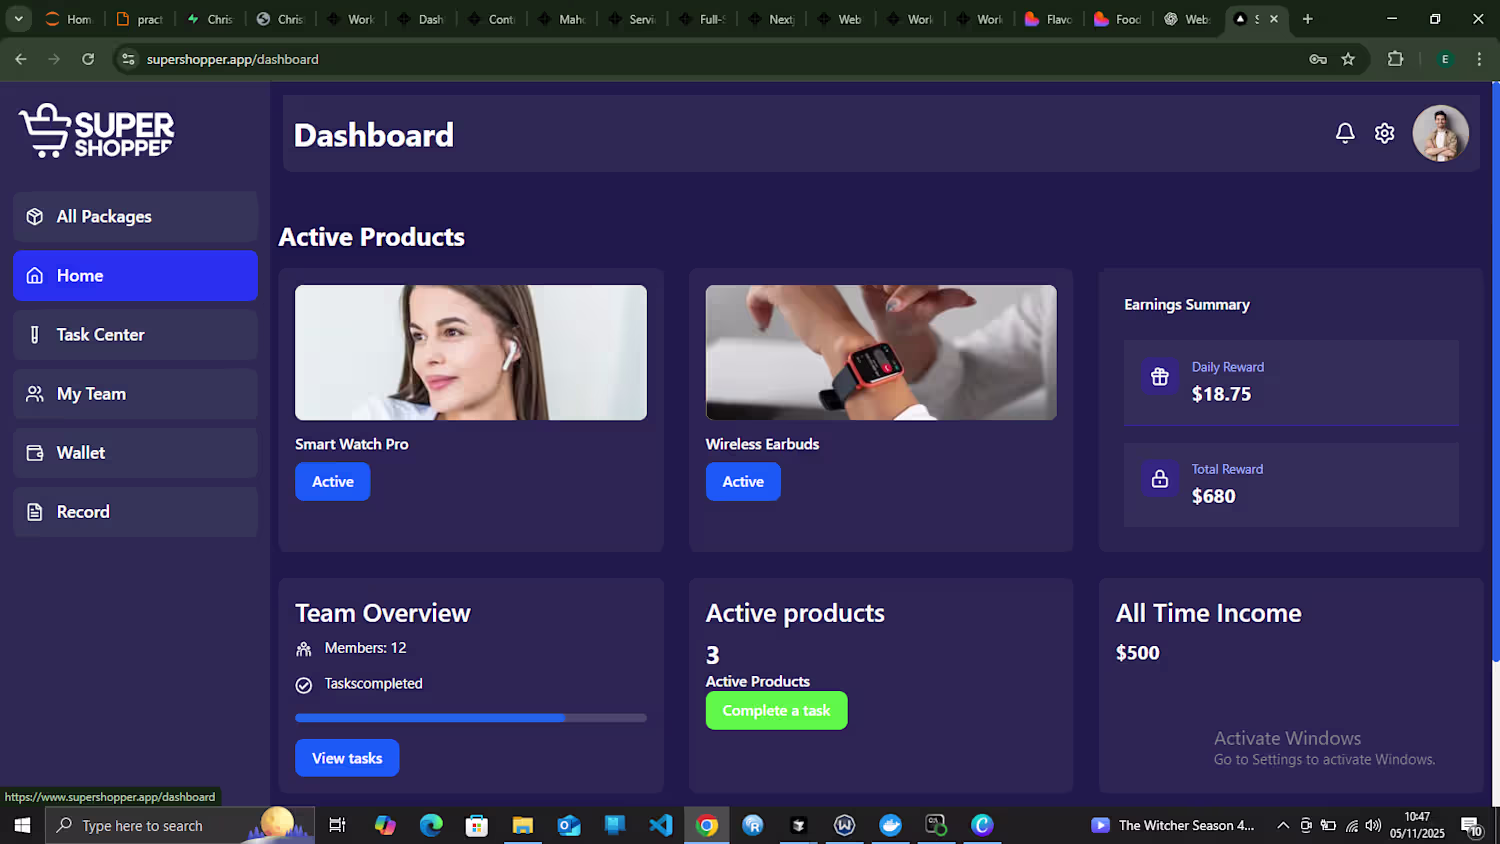Click the Daily Reward gift icon
The width and height of the screenshot is (1500, 844).
pos(1160,377)
